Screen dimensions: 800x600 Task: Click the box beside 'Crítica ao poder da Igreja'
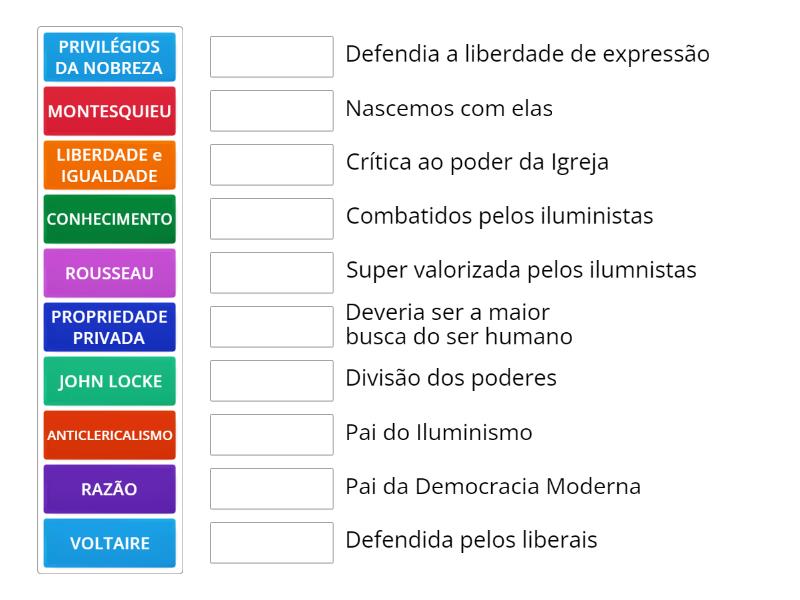272,165
